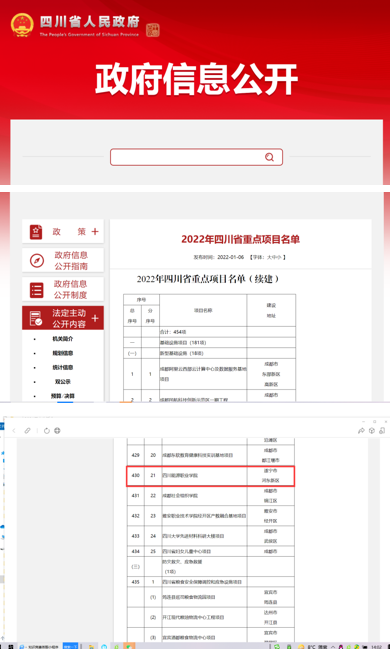
Task: Click the publish date 2022-01-06
Action: coord(230,257)
